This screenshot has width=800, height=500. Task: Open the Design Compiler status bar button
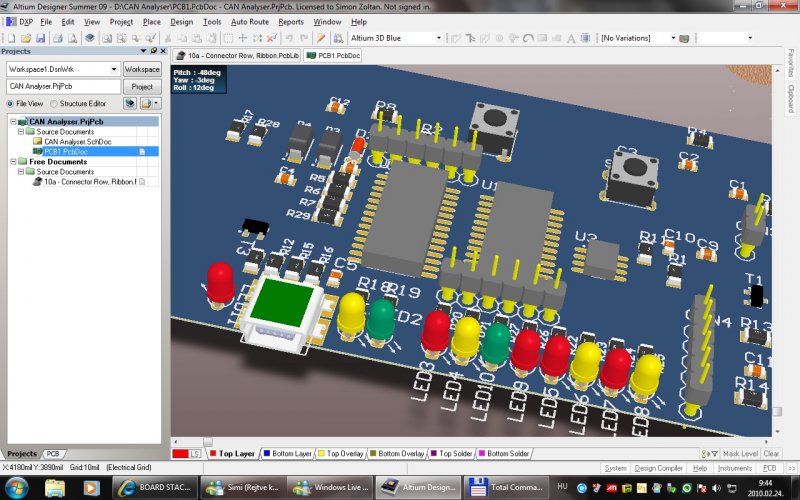point(658,468)
